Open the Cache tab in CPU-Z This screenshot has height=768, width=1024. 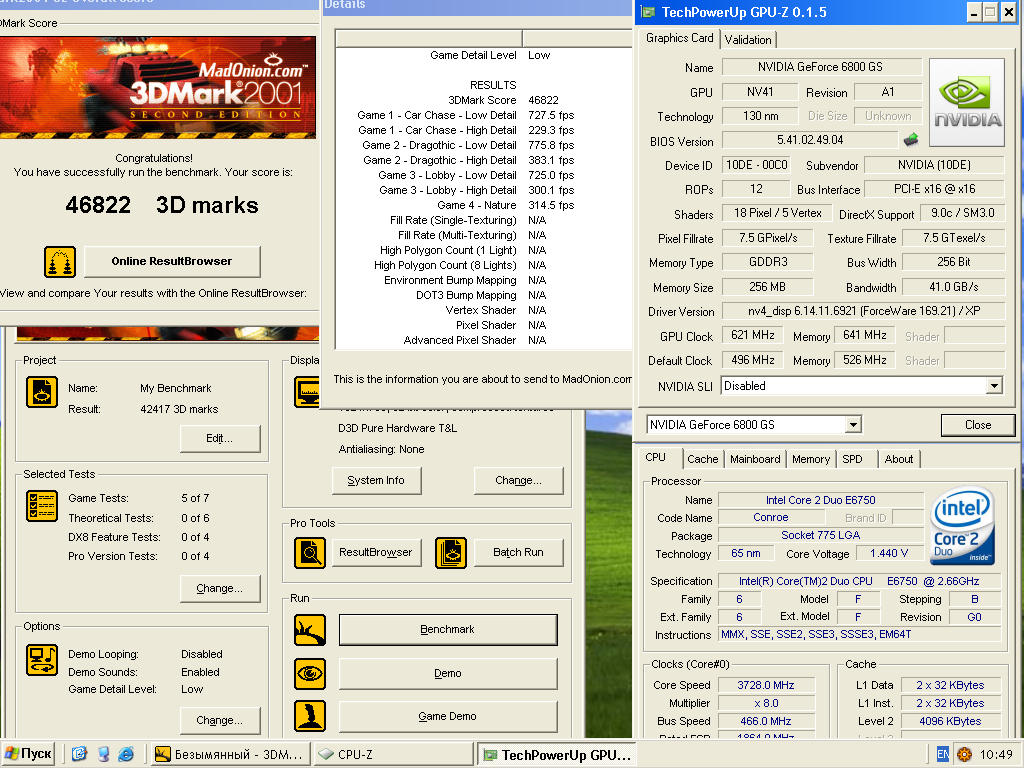[x=703, y=459]
